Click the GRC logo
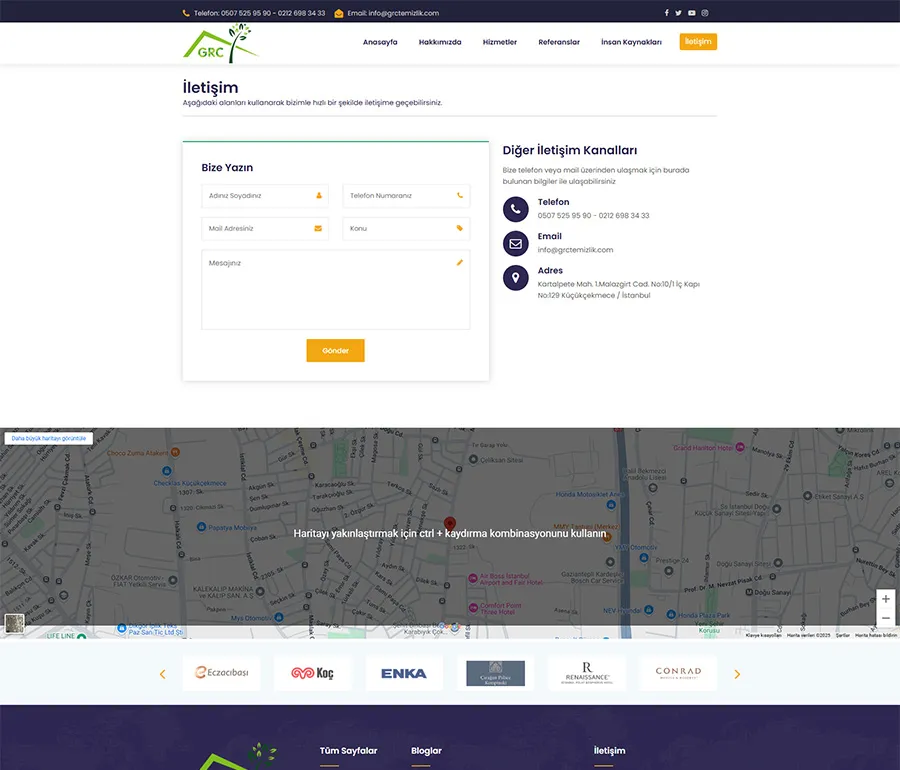The image size is (900, 770). (x=220, y=42)
